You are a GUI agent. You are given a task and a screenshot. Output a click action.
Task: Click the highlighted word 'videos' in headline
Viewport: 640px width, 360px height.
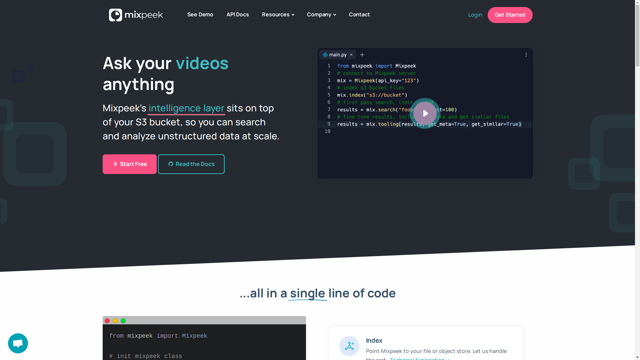tap(202, 63)
